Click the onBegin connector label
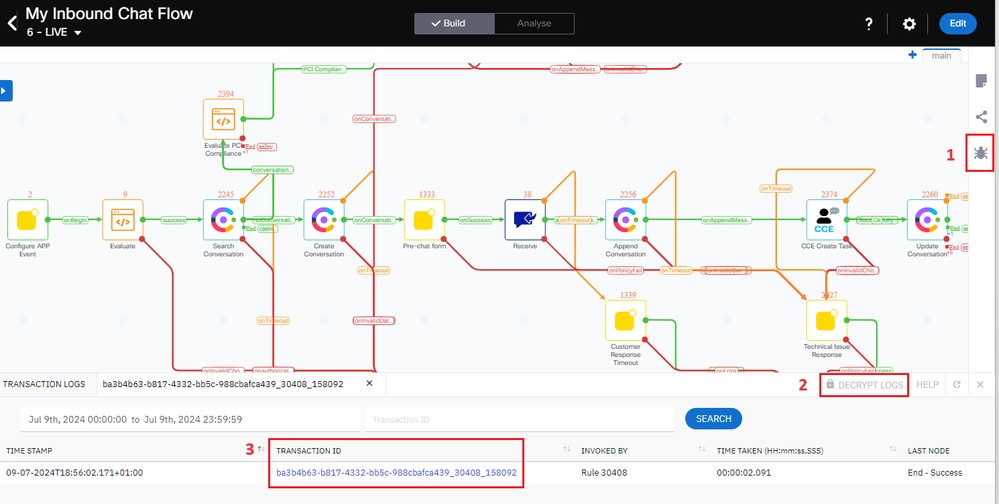This screenshot has height=504, width=999. pos(75,220)
